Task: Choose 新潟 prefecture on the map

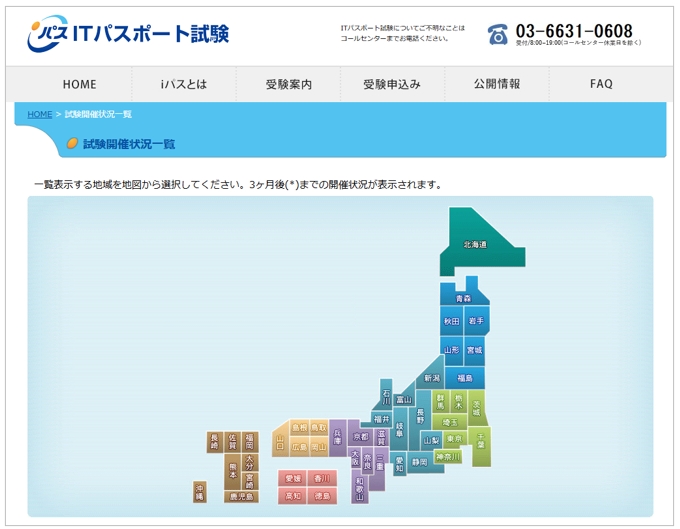Action: click(432, 378)
